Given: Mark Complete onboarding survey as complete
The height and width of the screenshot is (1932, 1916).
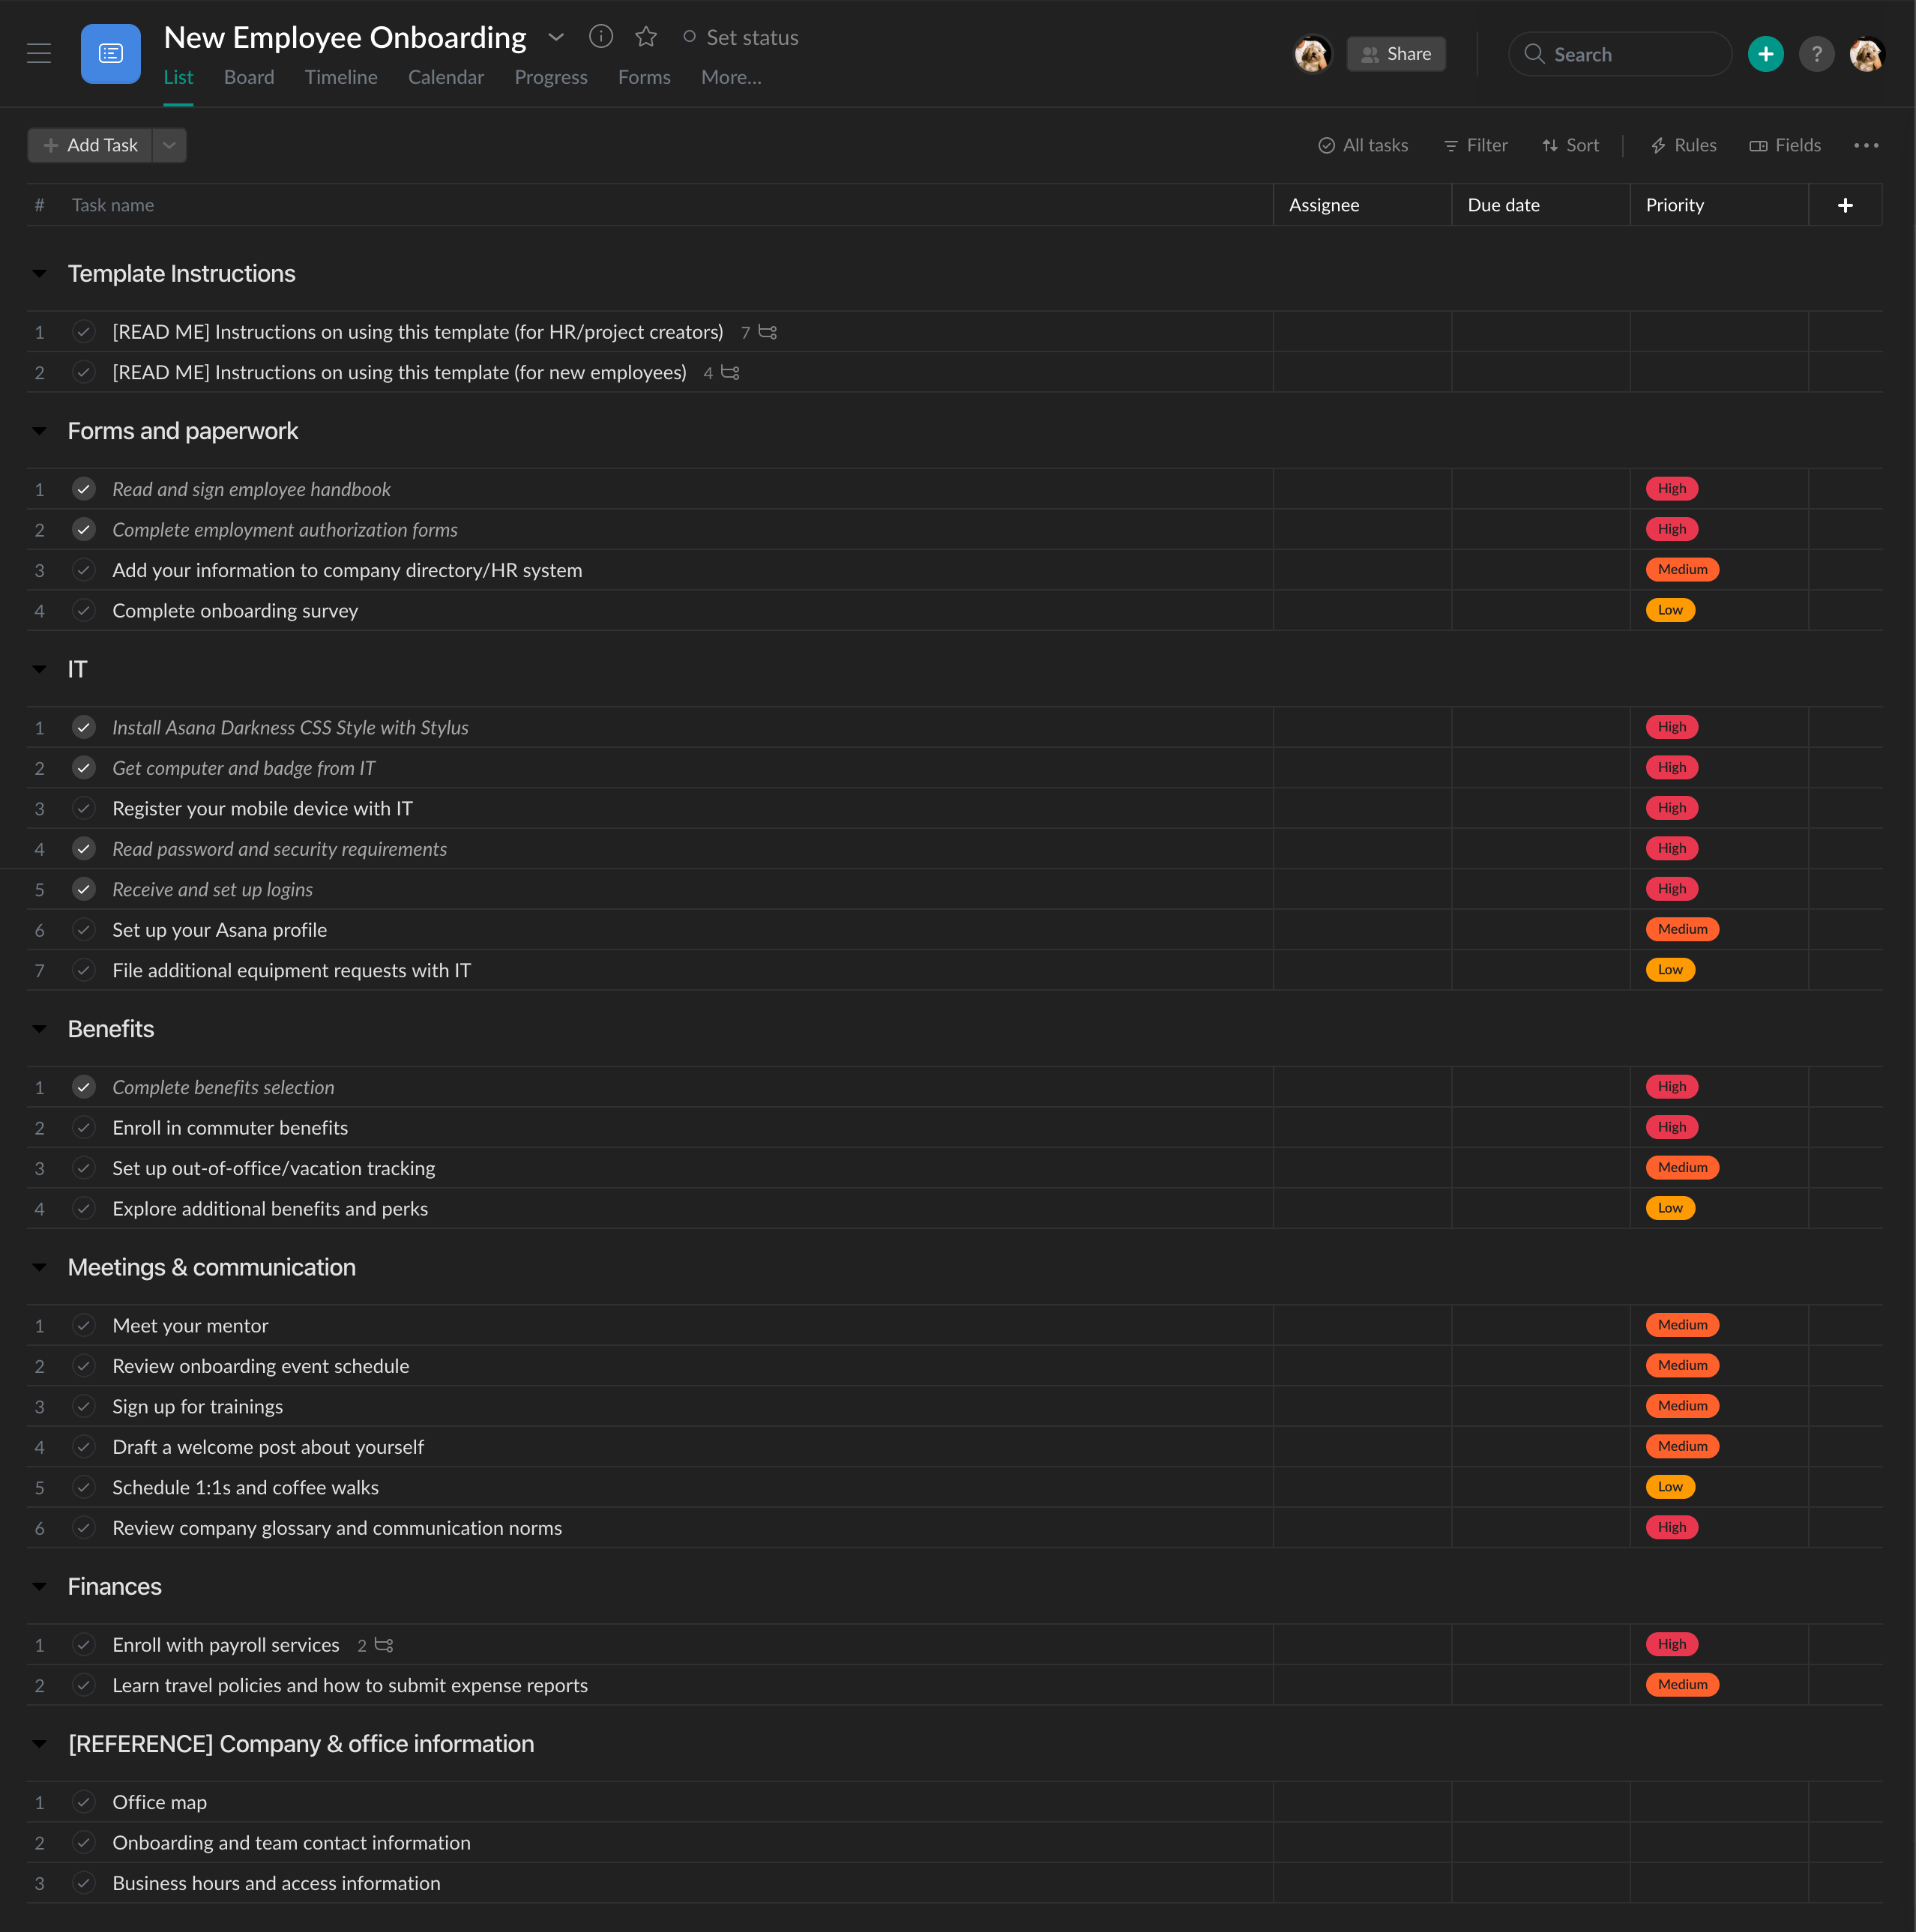Looking at the screenshot, I should coord(84,611).
